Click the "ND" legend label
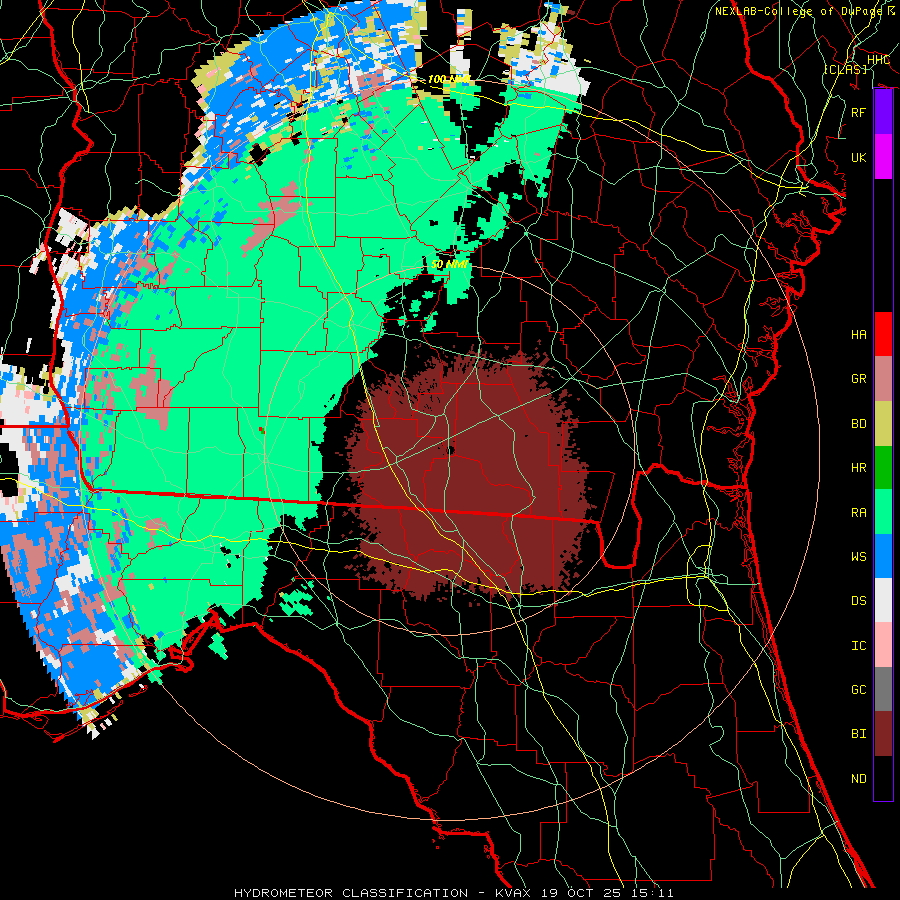Viewport: 900px width, 900px height. pos(858,779)
